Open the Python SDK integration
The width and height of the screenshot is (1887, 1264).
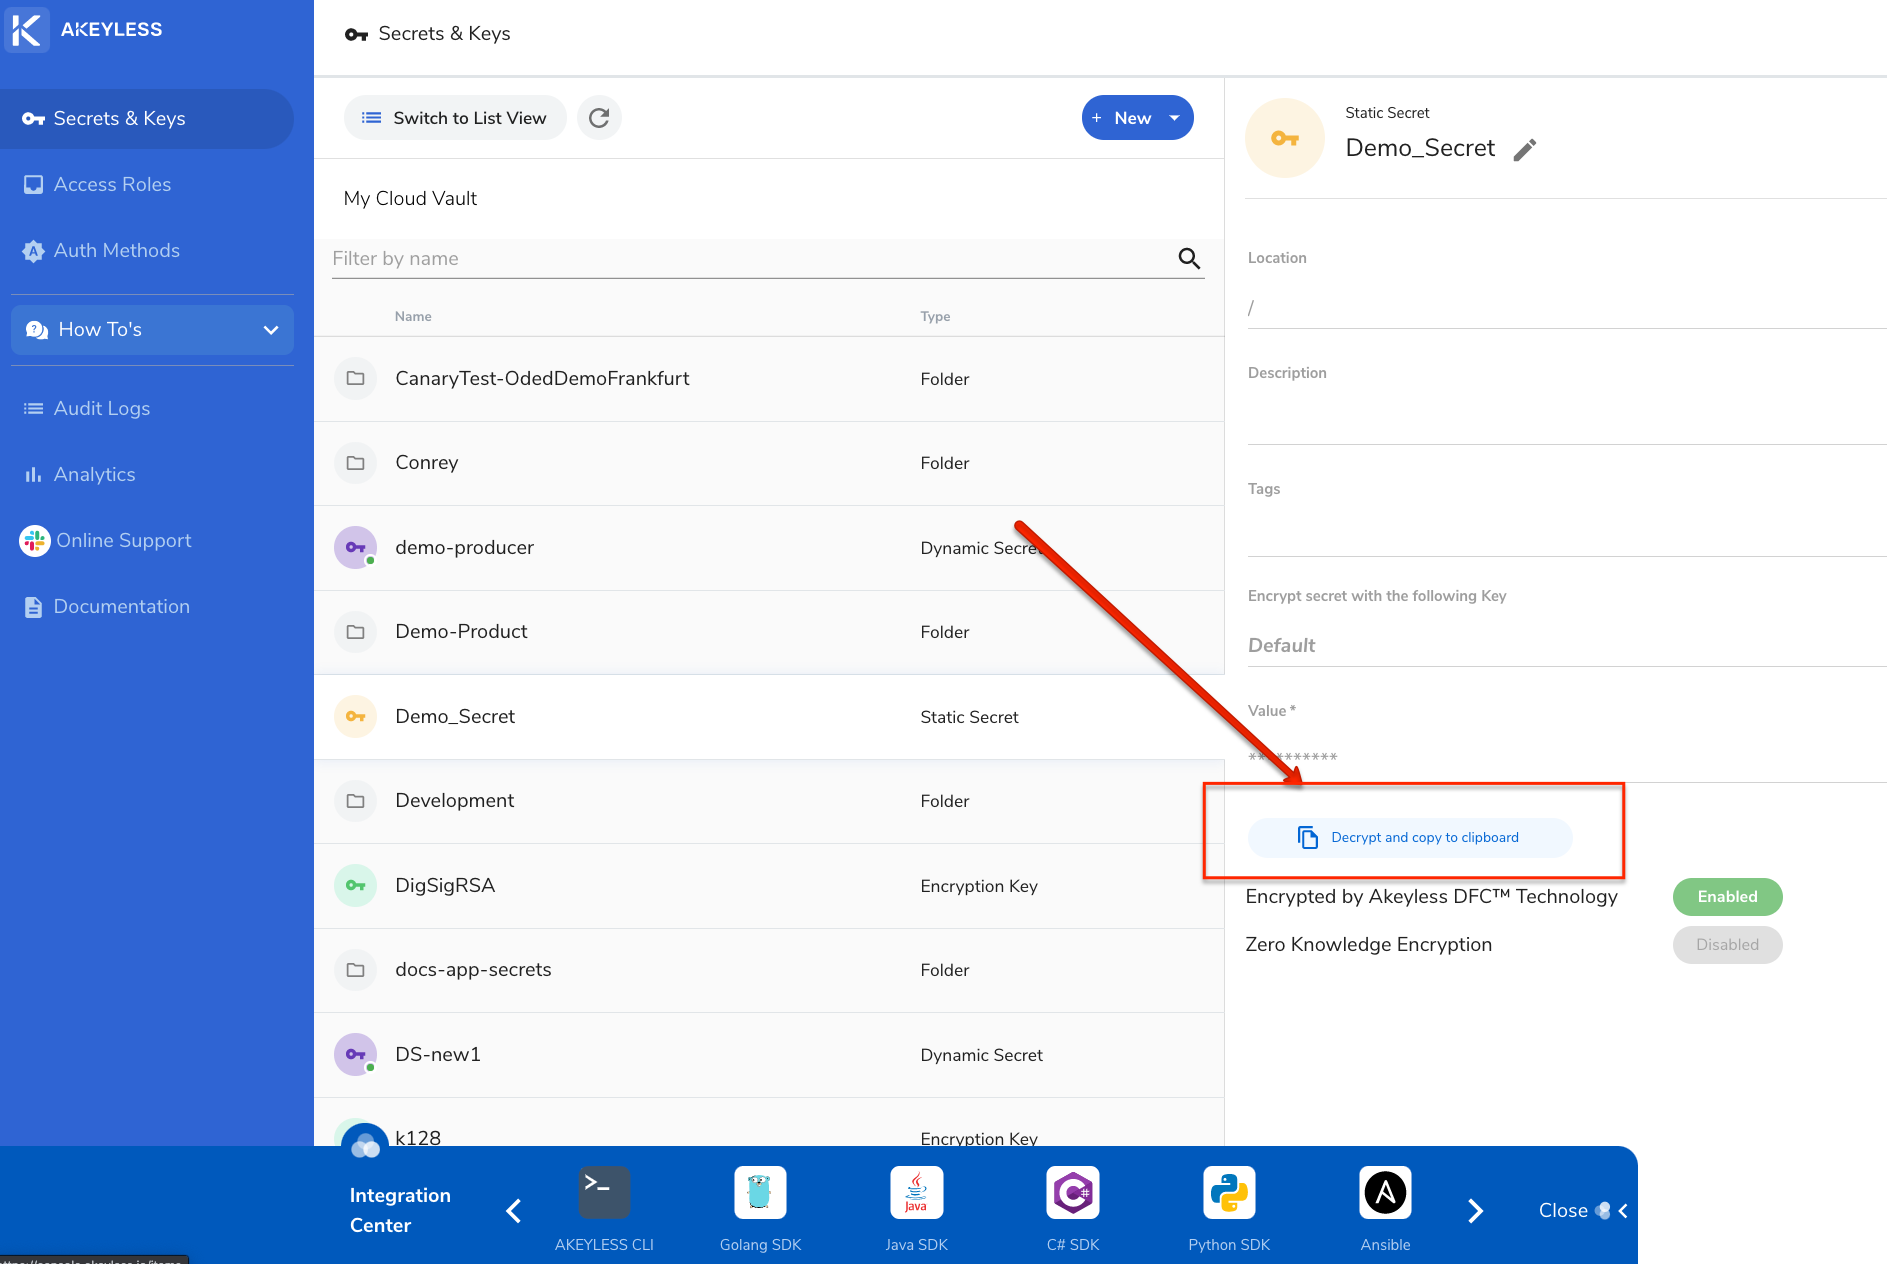click(1229, 1209)
